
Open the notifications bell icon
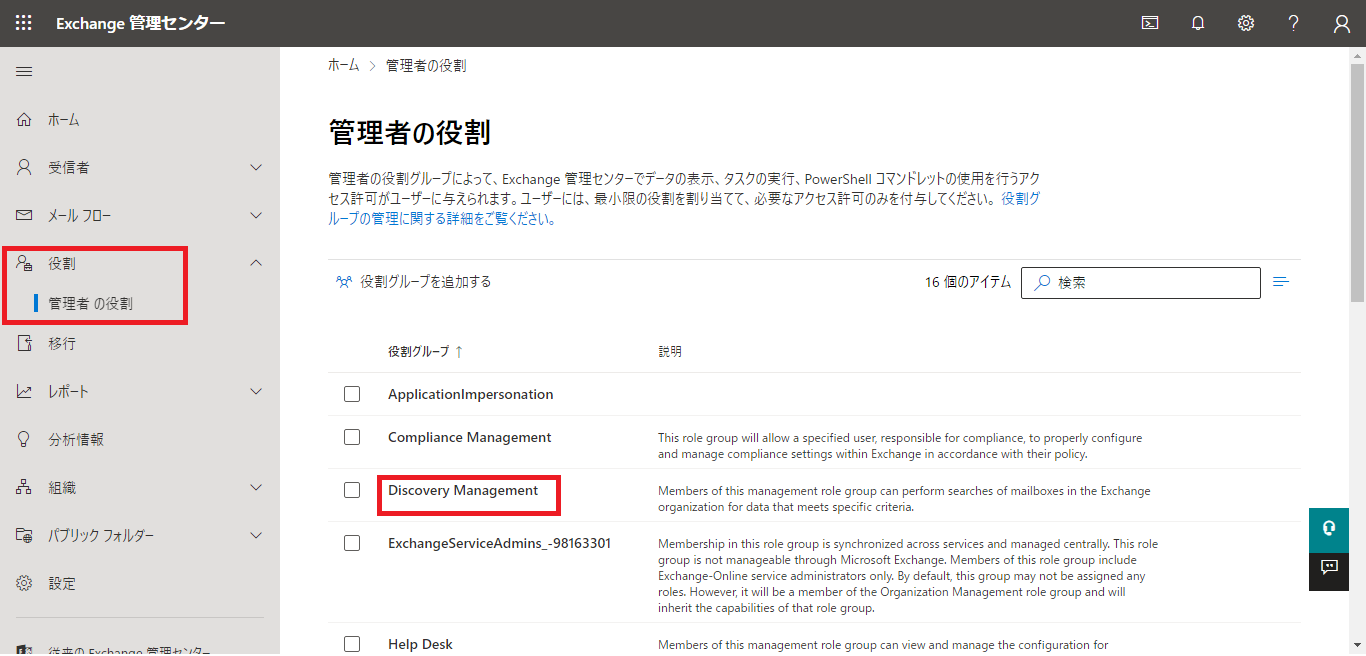(x=1198, y=23)
